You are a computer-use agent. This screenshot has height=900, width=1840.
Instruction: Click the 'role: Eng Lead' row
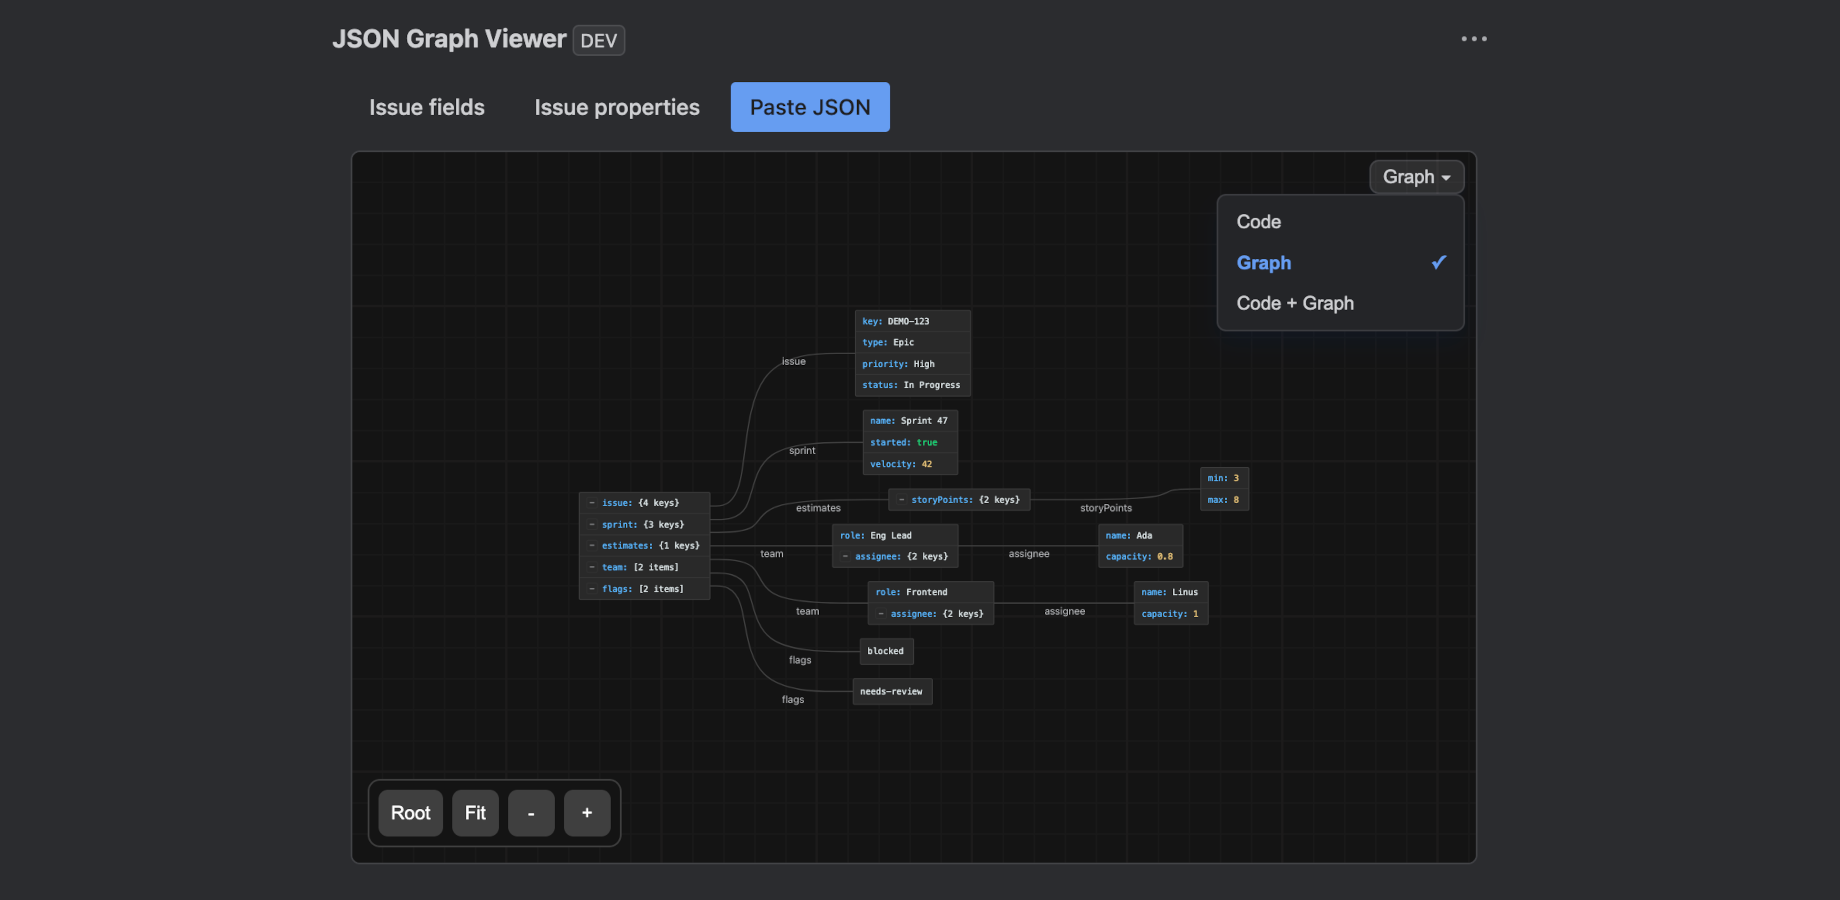click(x=895, y=535)
